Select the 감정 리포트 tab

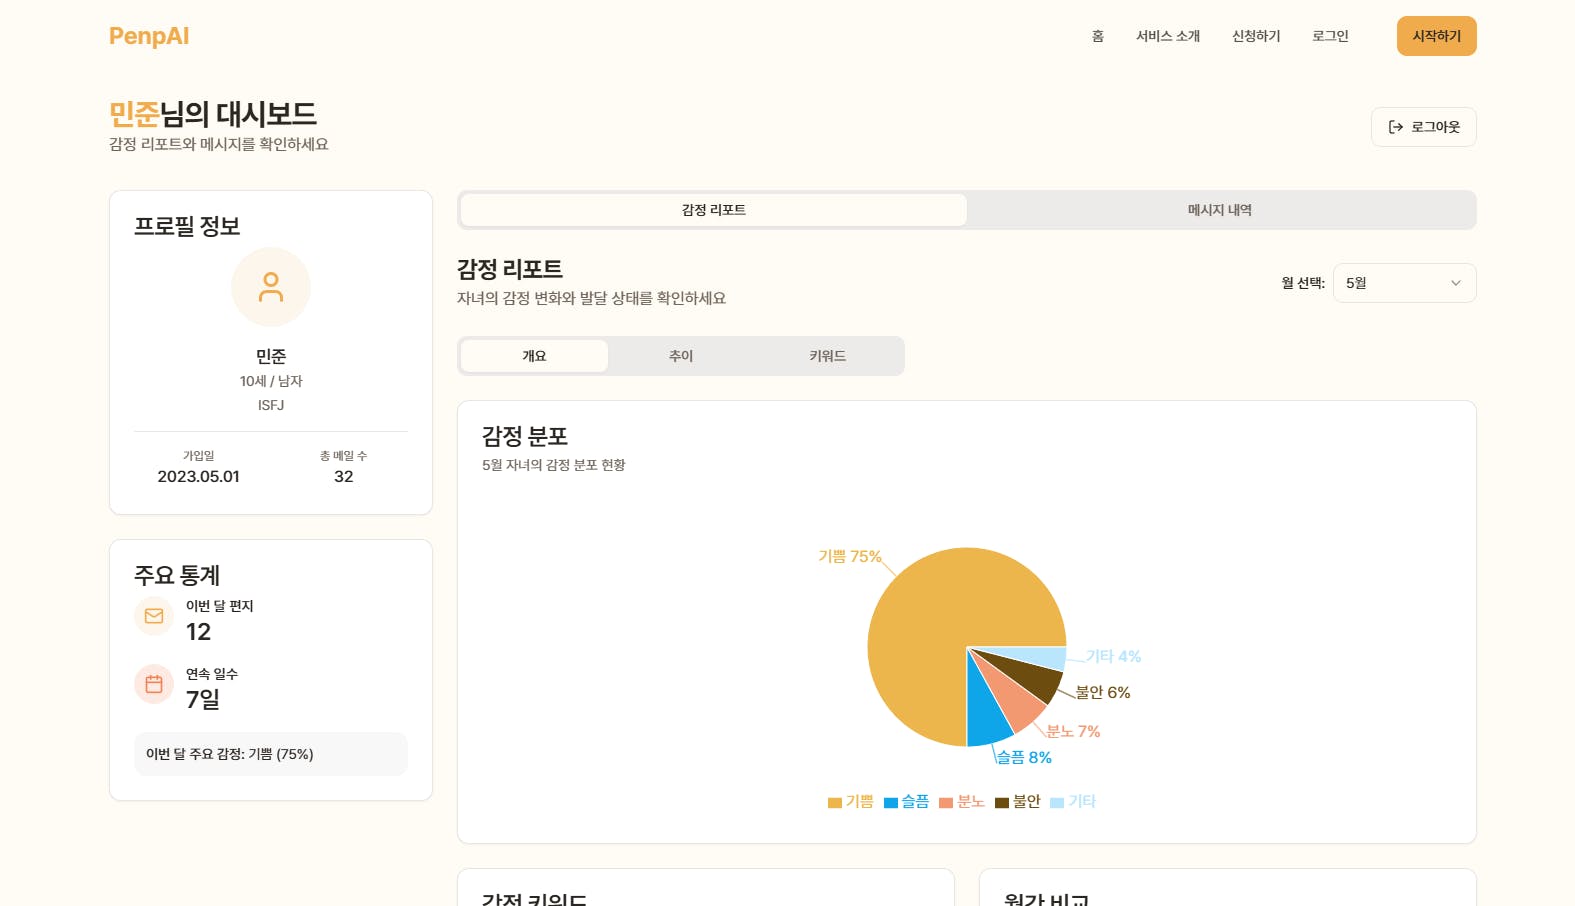click(x=713, y=210)
